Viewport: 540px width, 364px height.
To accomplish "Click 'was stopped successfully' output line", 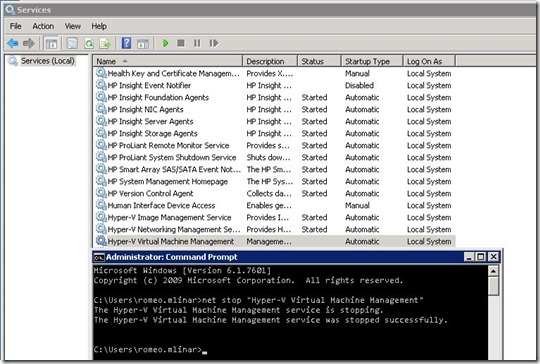I will (270, 320).
